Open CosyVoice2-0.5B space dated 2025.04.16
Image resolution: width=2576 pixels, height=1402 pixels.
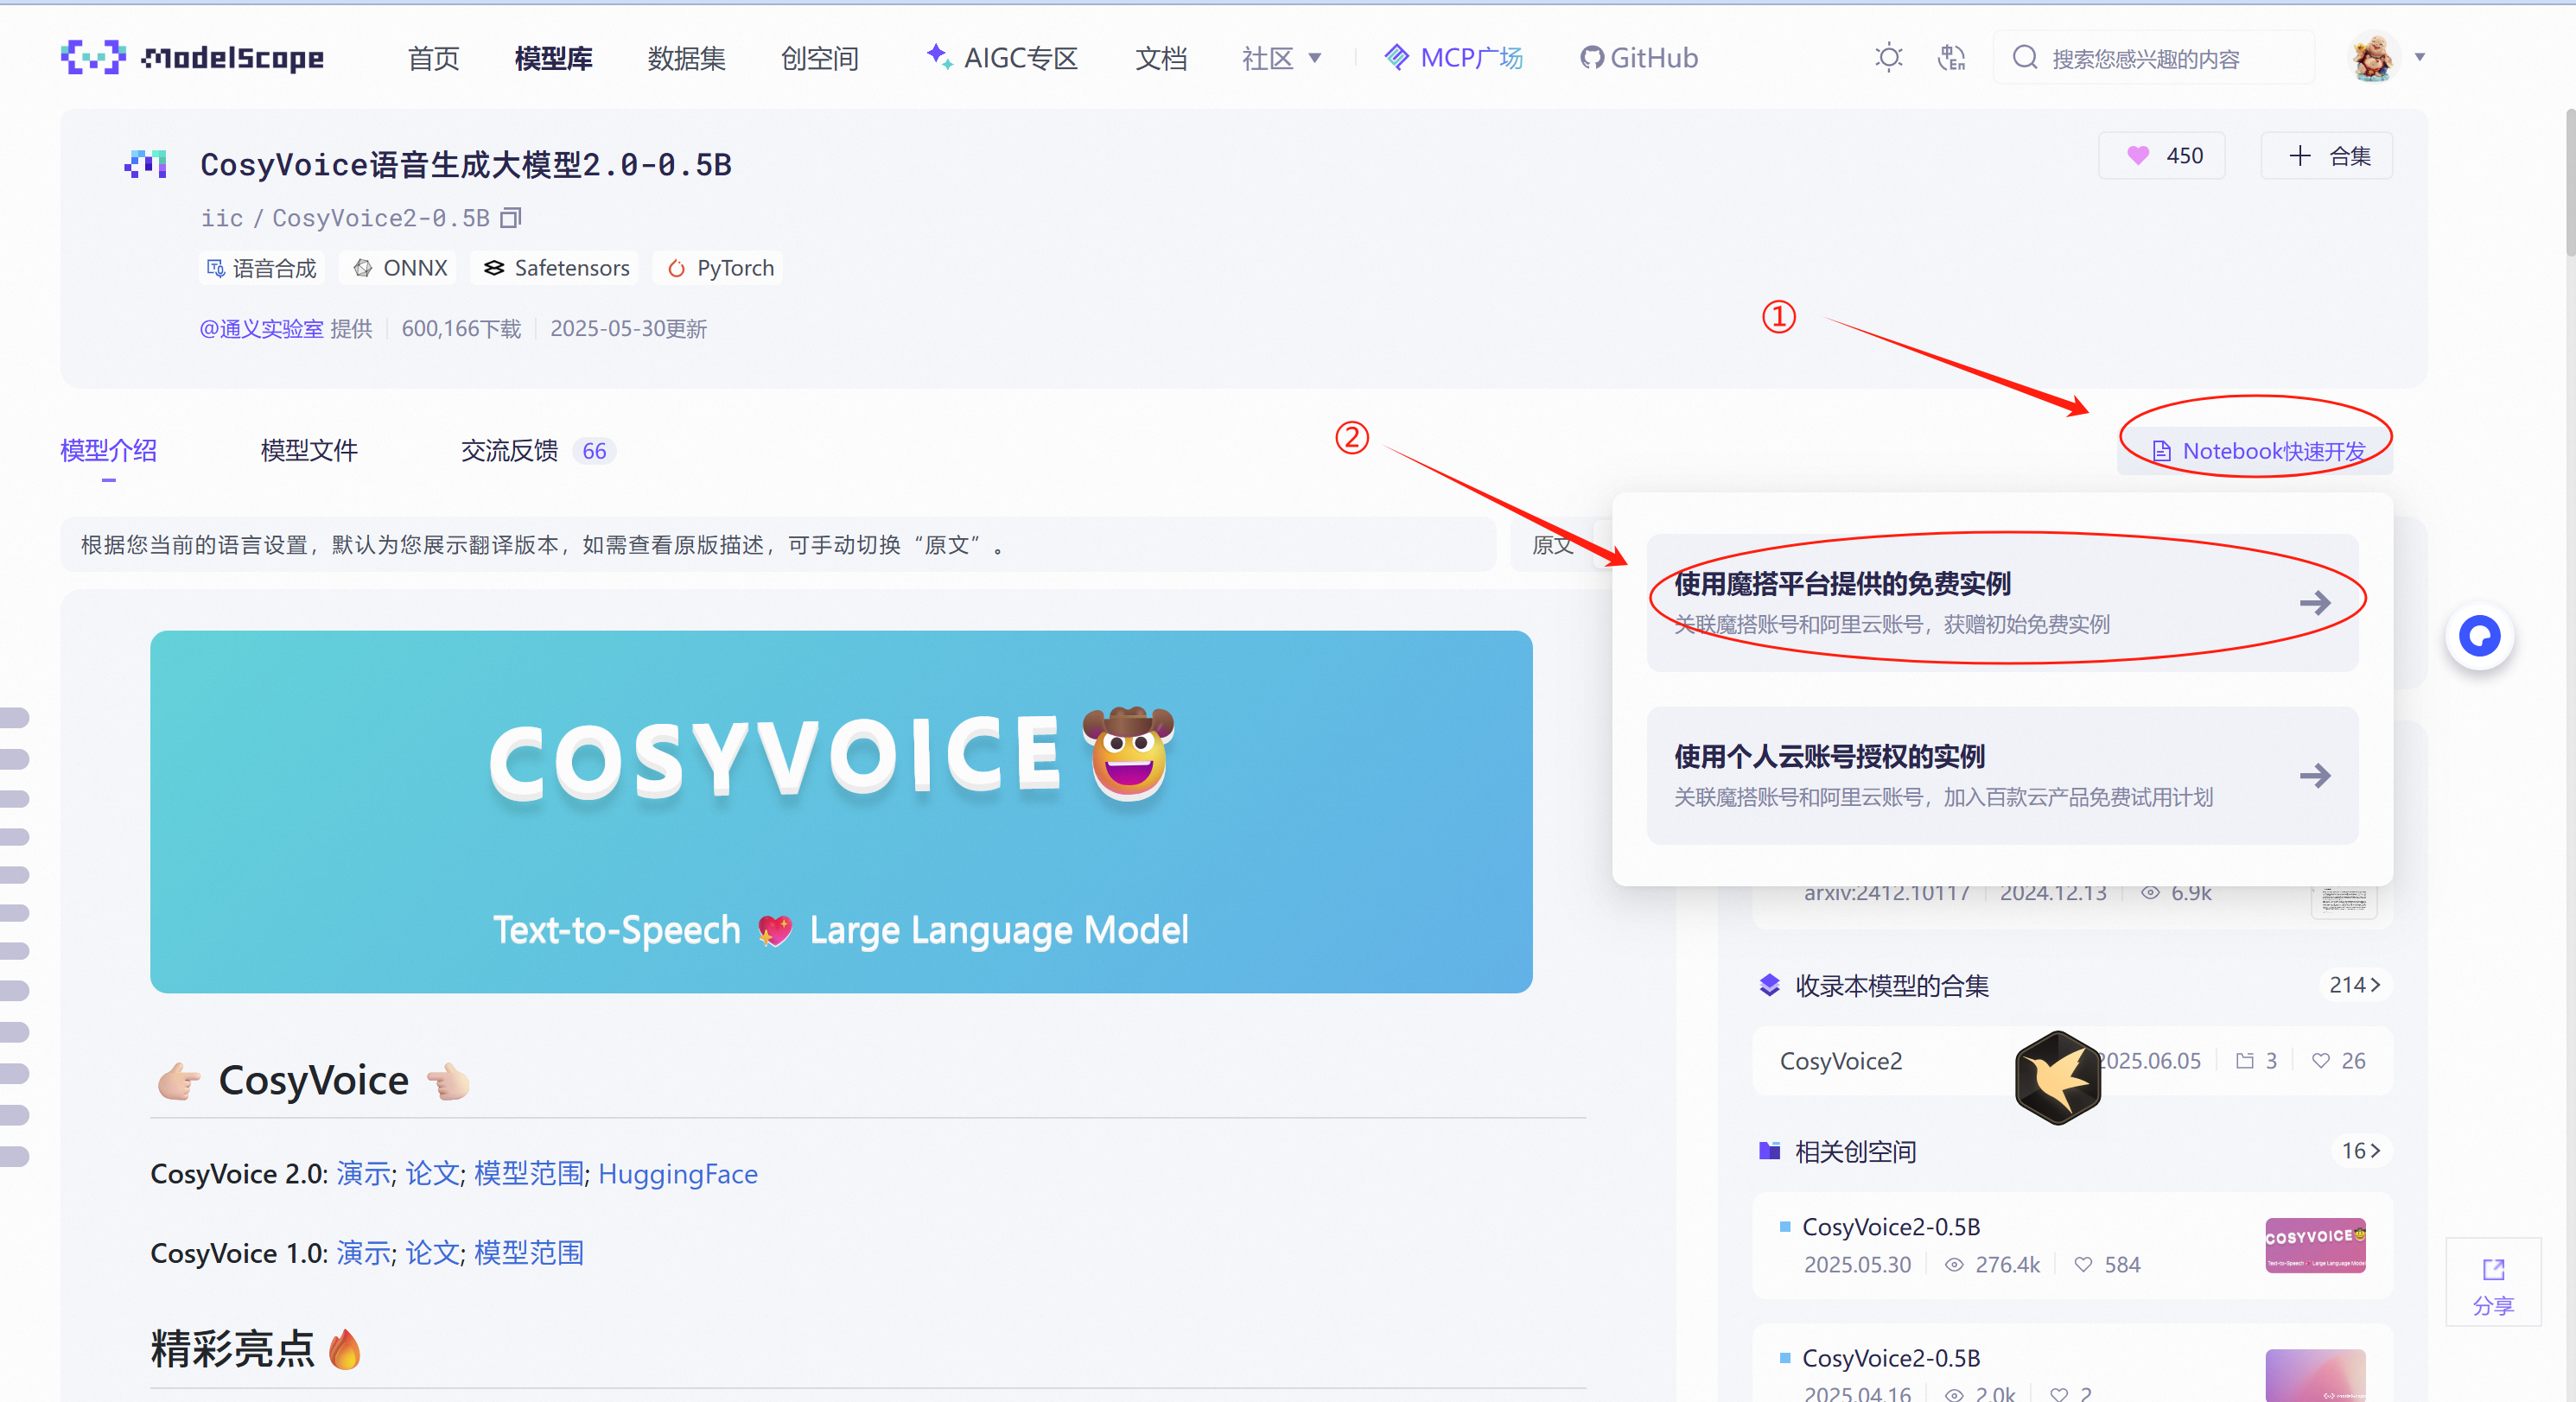coord(2072,1364)
